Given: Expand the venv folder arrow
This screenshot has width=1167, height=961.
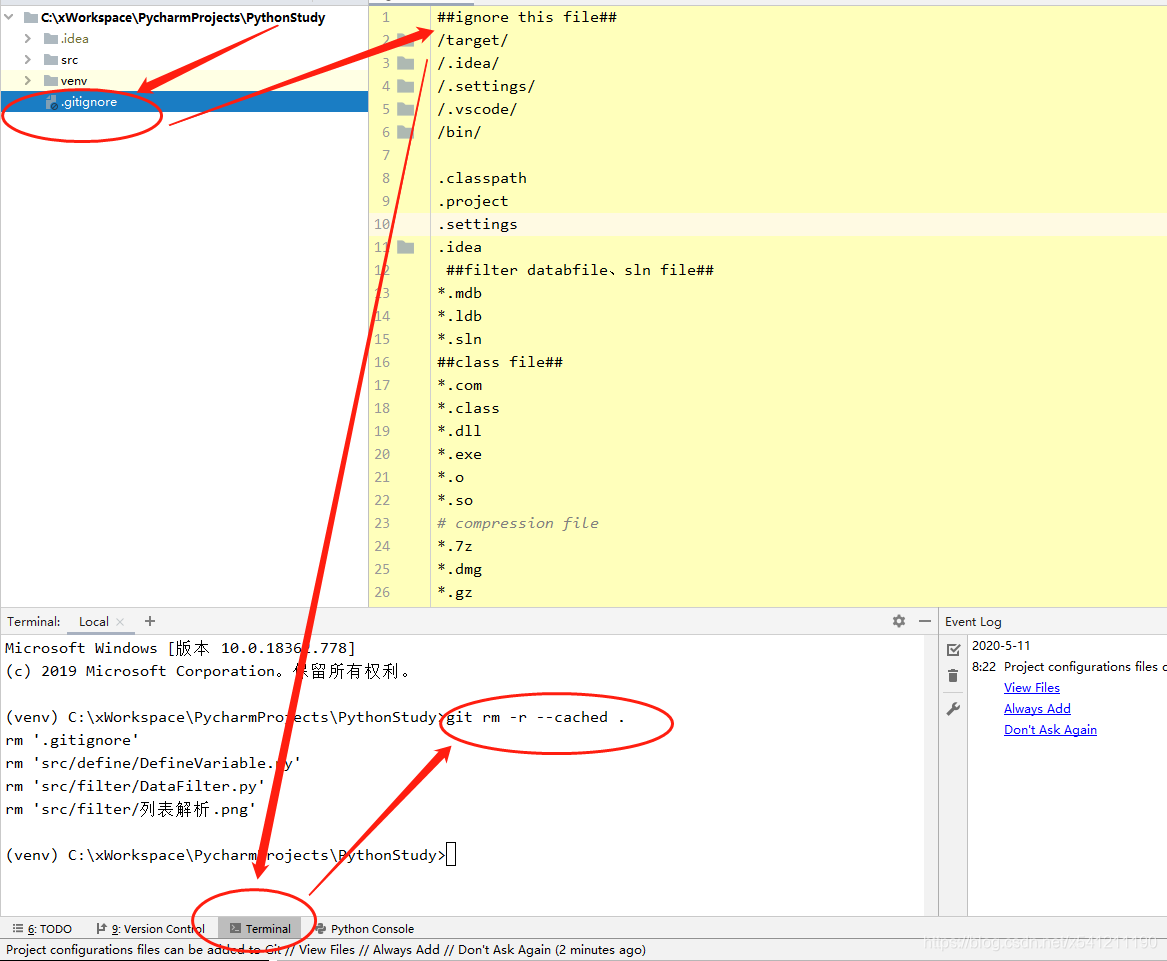Looking at the screenshot, I should (x=28, y=80).
